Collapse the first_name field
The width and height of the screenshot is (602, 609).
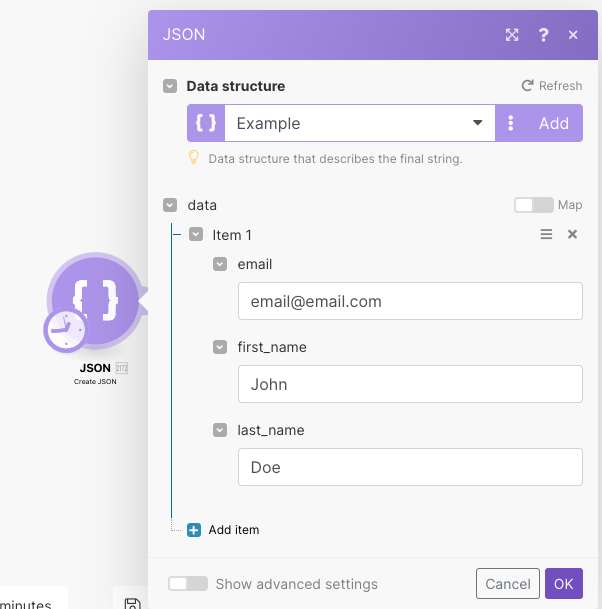tap(220, 347)
